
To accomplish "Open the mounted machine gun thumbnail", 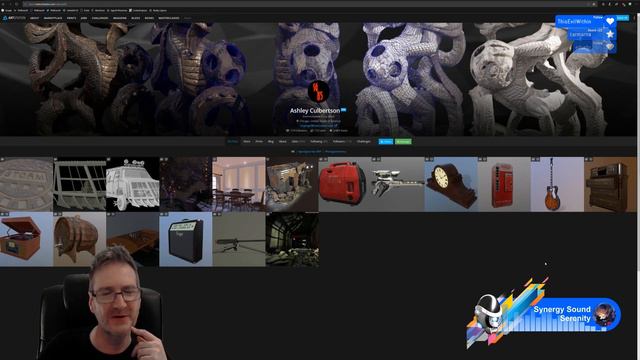I will coord(239,239).
